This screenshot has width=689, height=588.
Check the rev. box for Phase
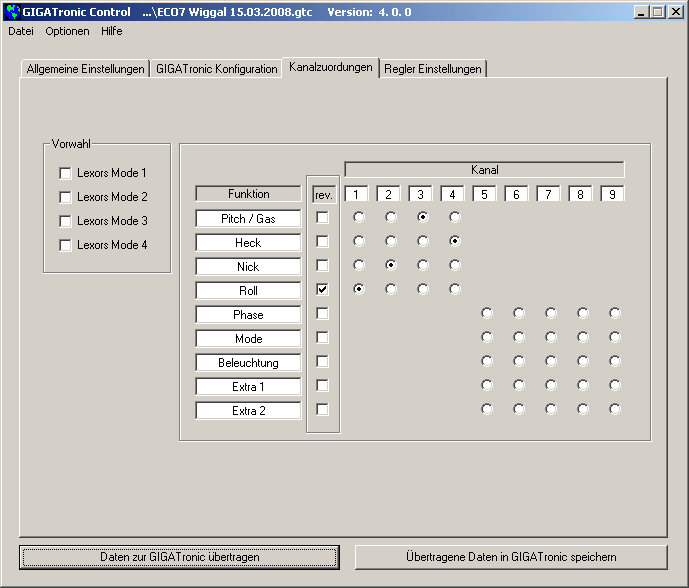click(x=323, y=313)
